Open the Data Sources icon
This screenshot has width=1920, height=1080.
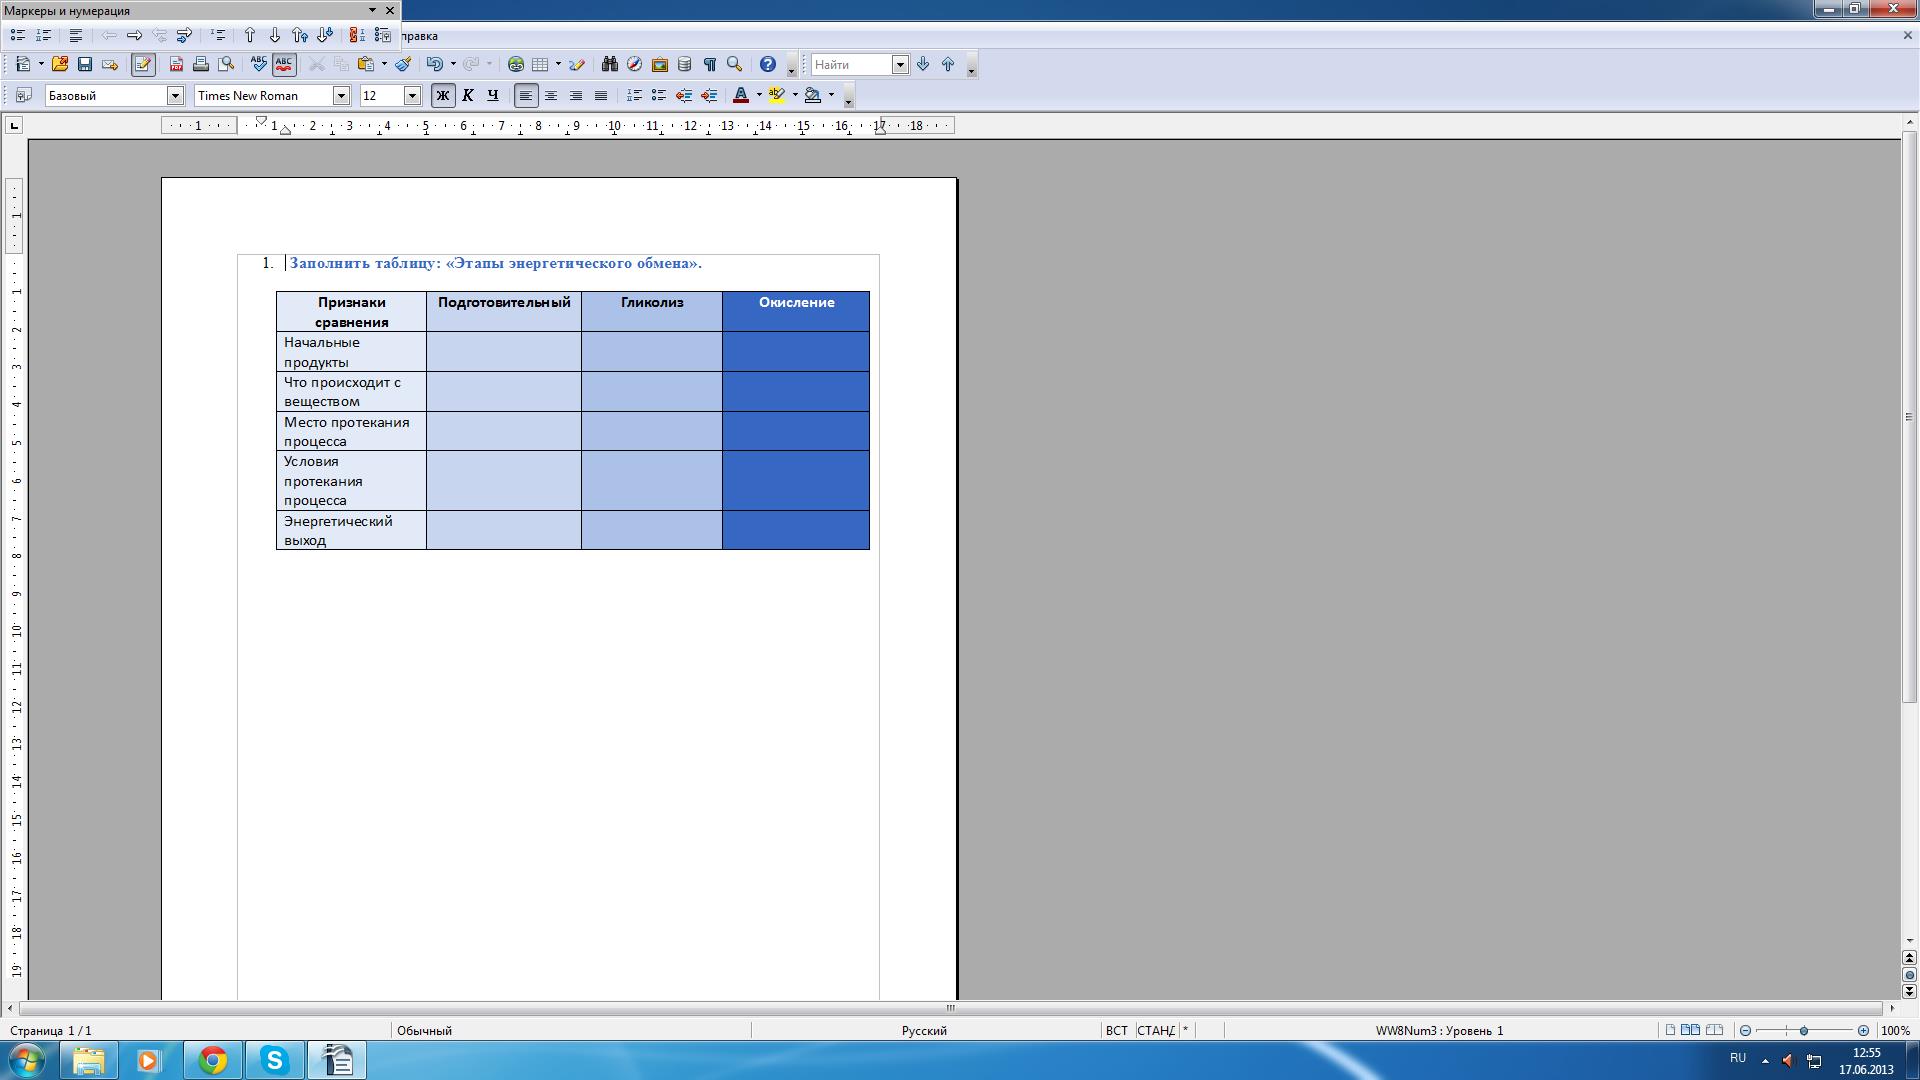pyautogui.click(x=684, y=64)
